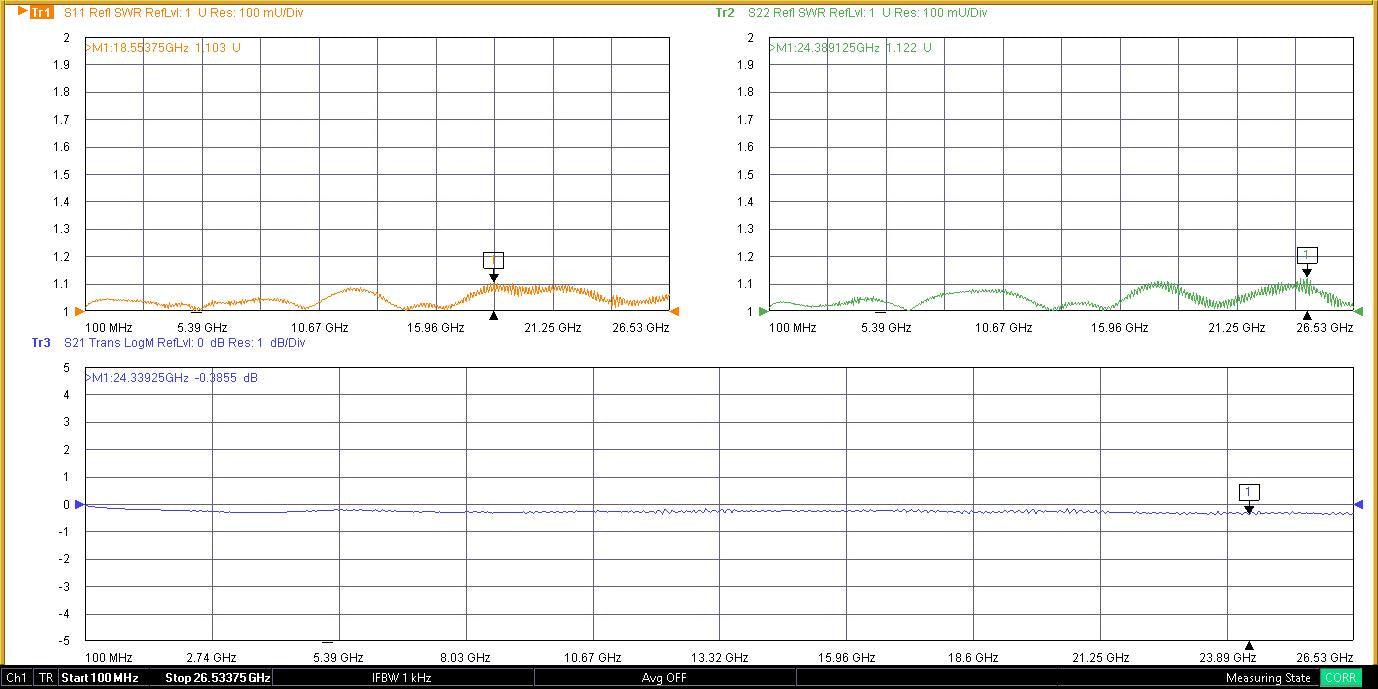Viewport: 1378px width, 689px height.
Task: Click the -5 value on S21 y-axis
Action: (x=64, y=641)
